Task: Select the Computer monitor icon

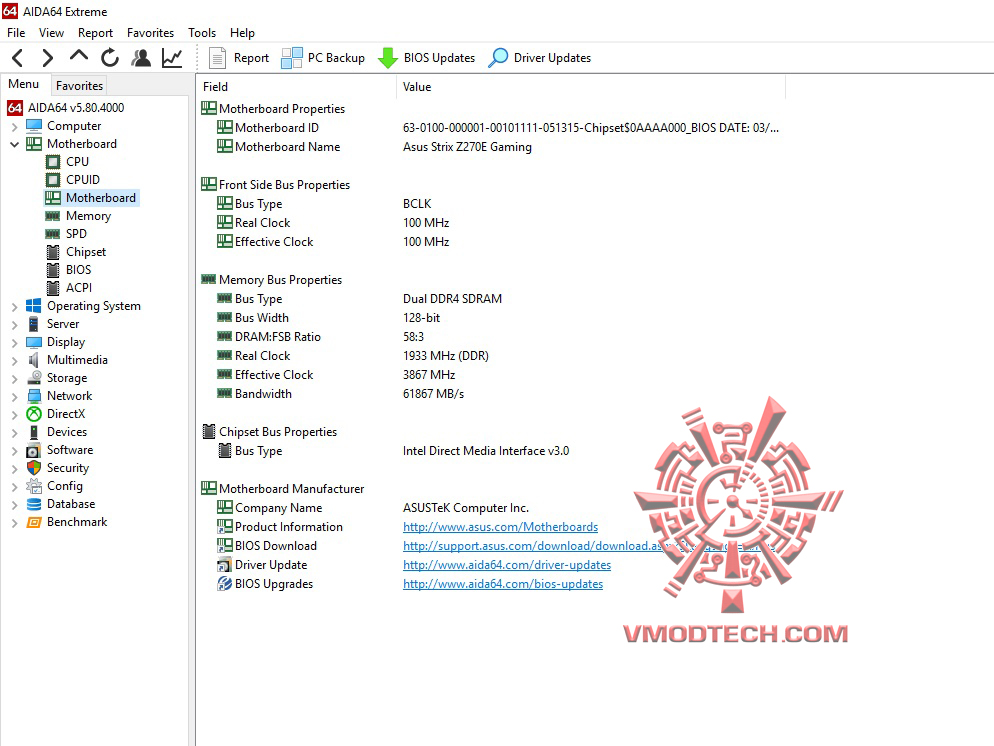Action: [x=34, y=126]
